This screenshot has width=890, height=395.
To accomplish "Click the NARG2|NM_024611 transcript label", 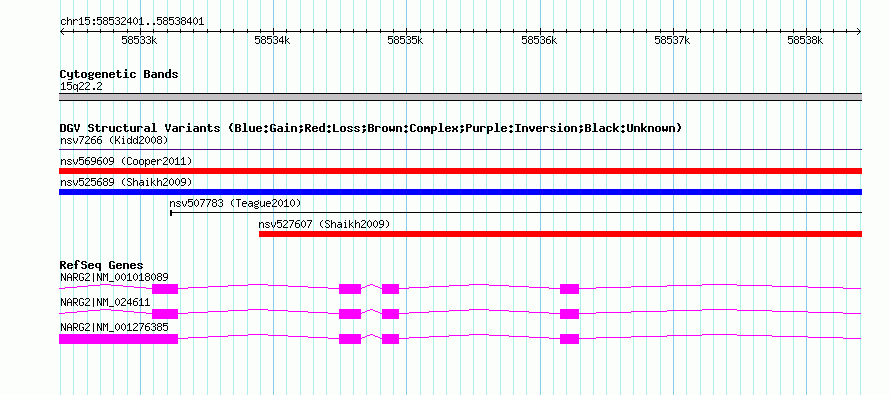I will [x=105, y=302].
